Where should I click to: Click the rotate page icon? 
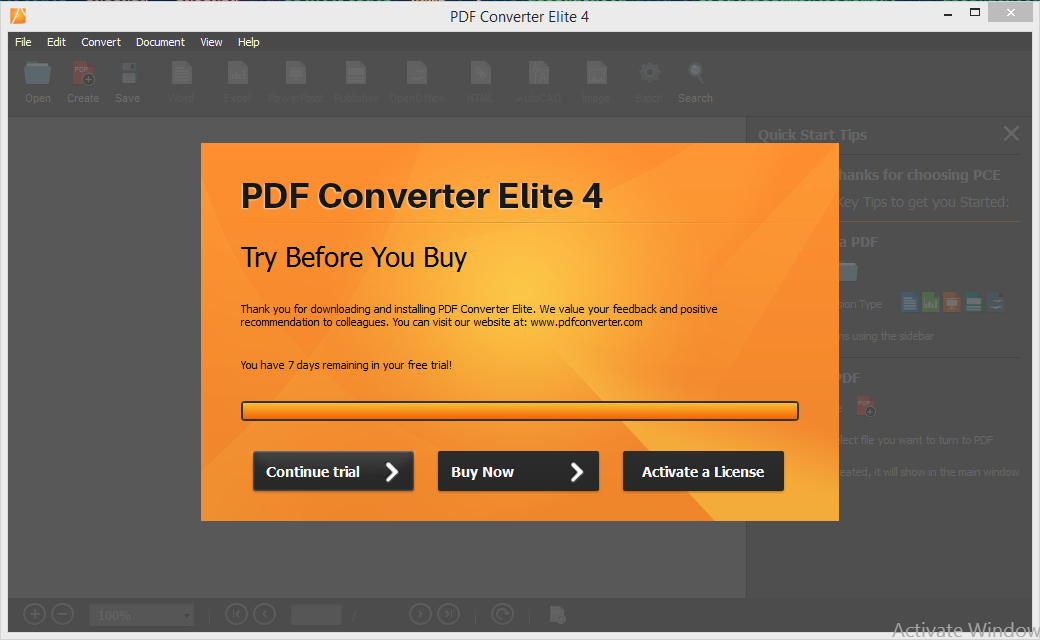click(503, 614)
